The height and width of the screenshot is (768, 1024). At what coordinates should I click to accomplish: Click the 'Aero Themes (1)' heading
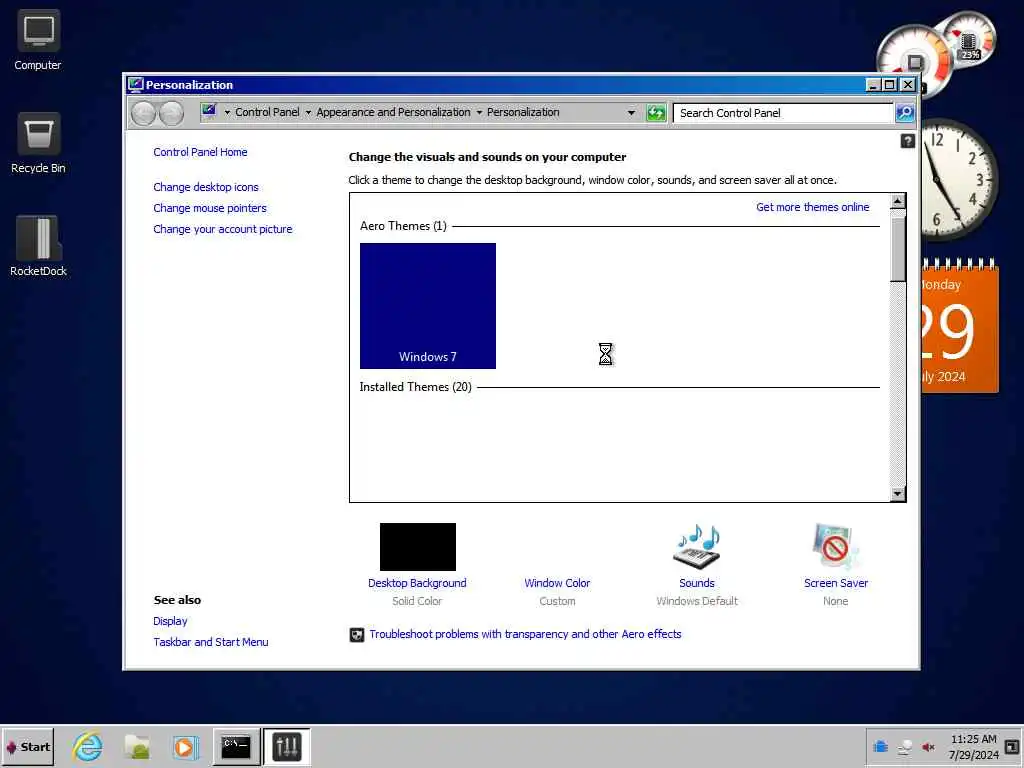point(403,226)
